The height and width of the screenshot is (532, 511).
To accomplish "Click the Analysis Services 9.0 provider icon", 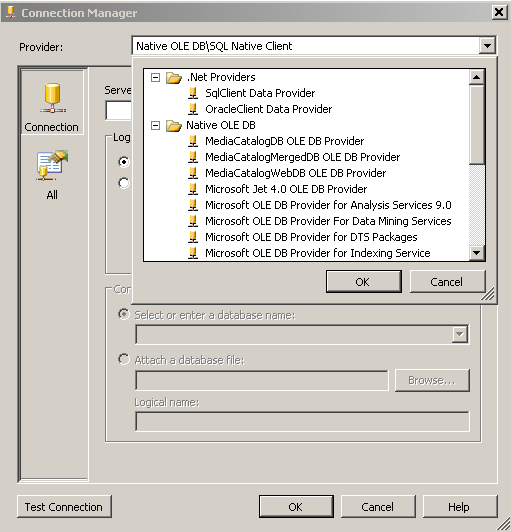I will [x=193, y=205].
